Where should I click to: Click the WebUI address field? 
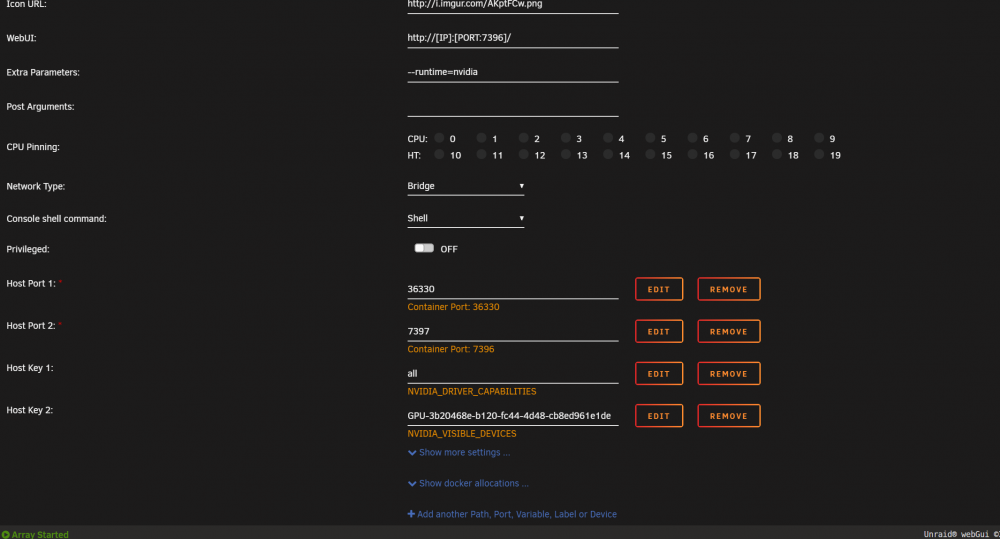tap(513, 38)
